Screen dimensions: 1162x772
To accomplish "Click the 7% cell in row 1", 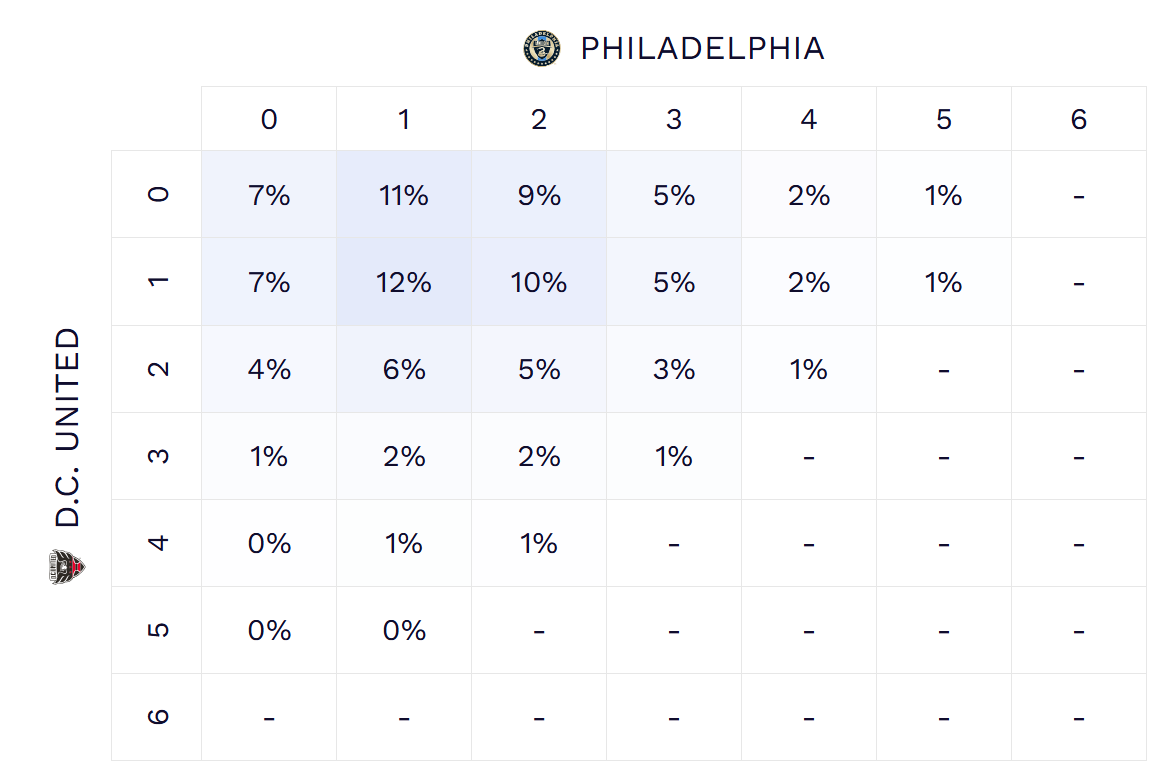I will 269,282.
